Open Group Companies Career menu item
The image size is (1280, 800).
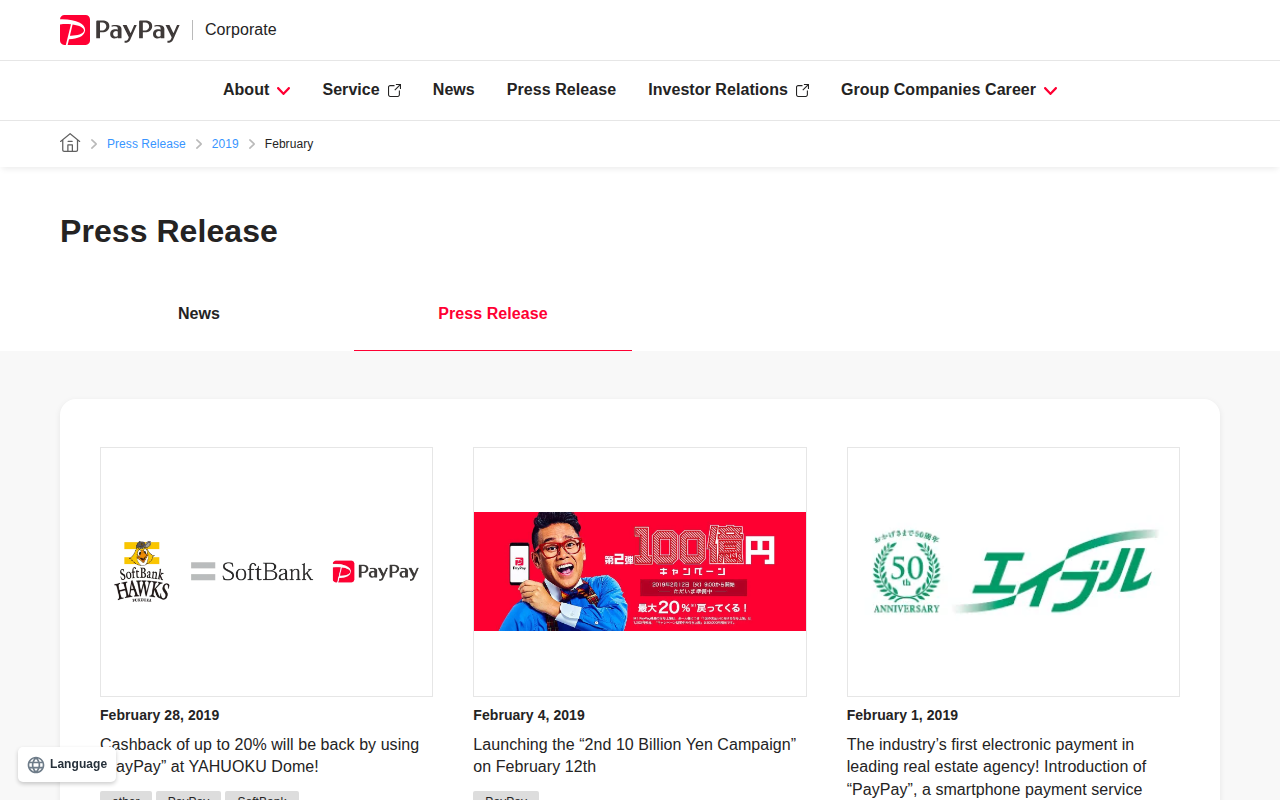point(938,90)
